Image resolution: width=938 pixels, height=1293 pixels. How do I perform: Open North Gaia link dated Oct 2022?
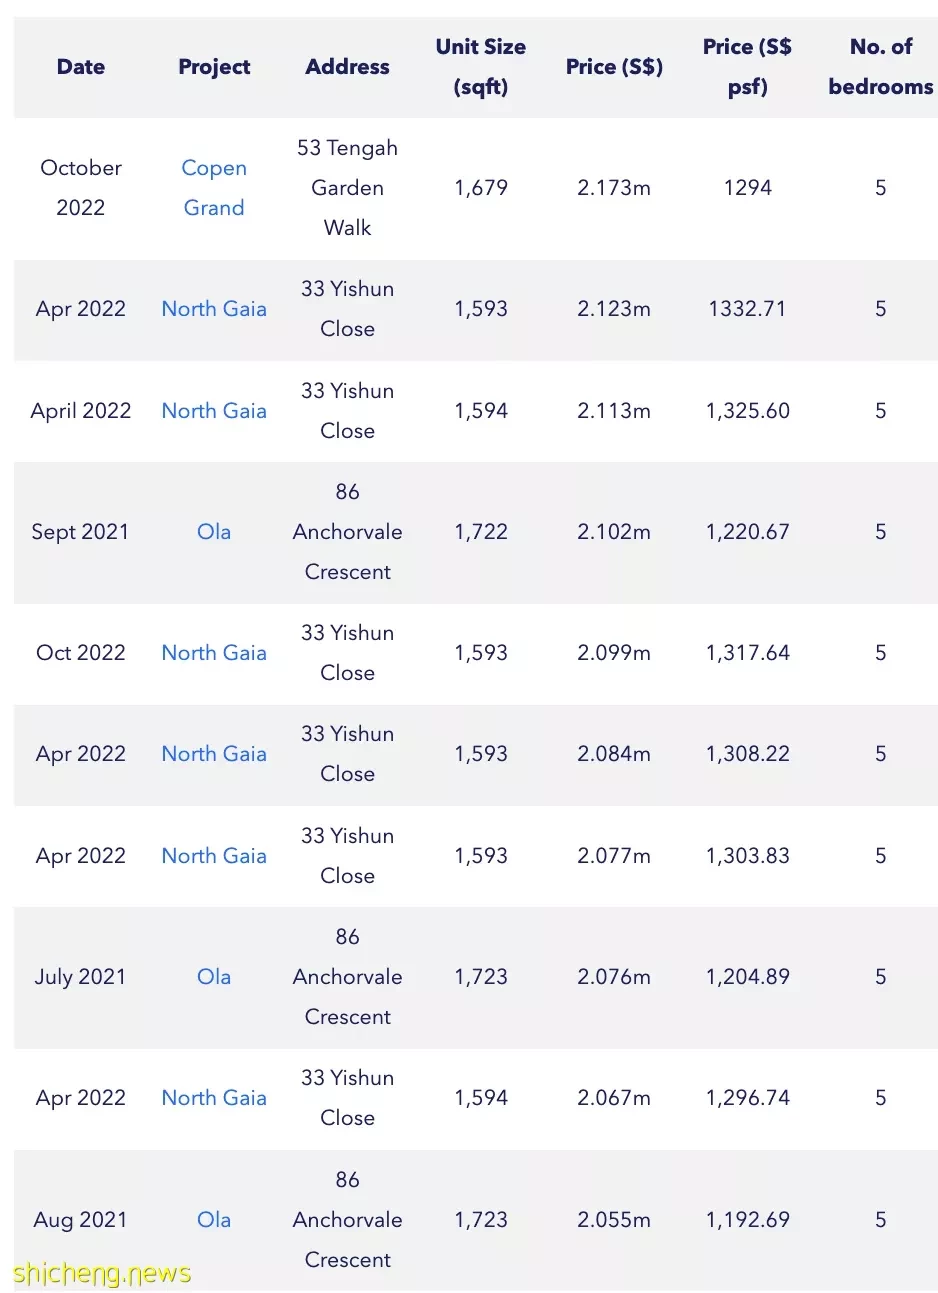214,653
